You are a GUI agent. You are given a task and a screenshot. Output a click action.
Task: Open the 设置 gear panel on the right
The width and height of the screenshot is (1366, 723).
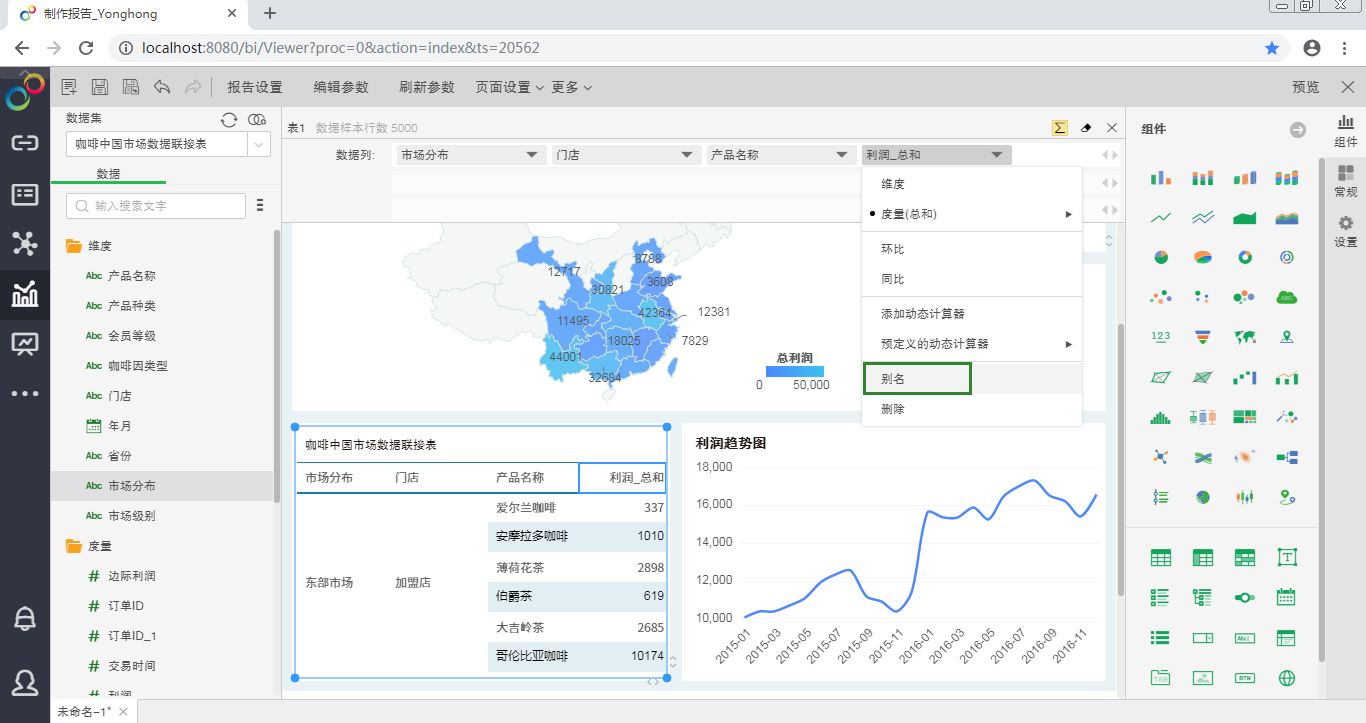pos(1346,231)
